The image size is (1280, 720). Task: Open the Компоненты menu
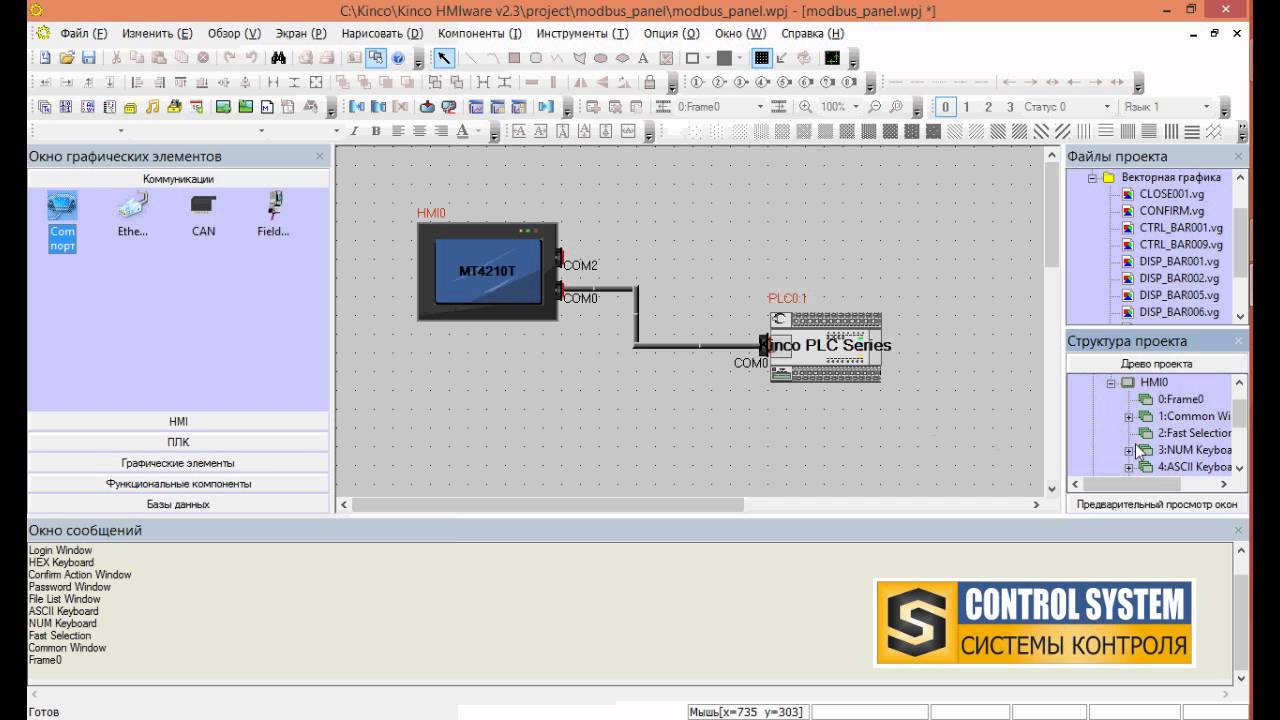click(x=480, y=33)
